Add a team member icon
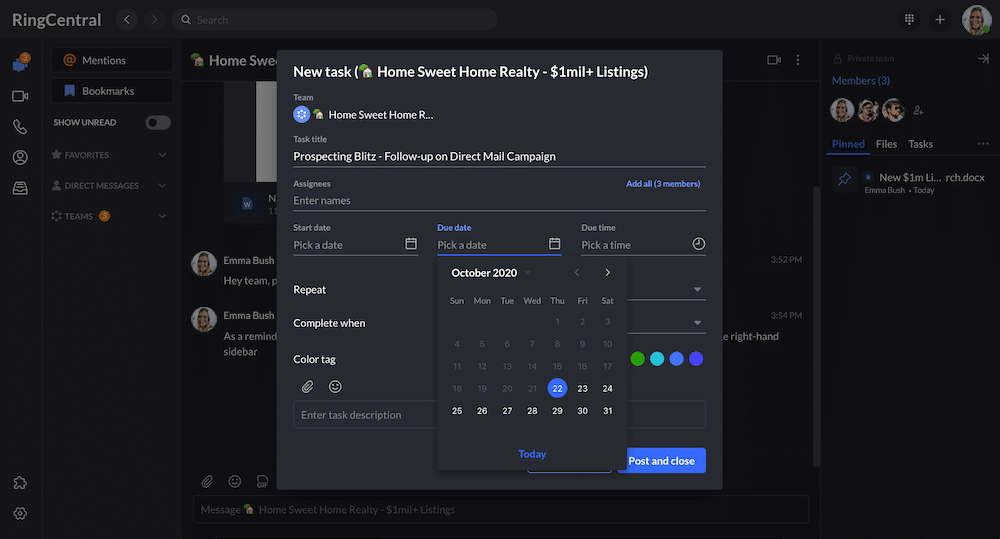Viewport: 1000px width, 539px height. coord(918,110)
